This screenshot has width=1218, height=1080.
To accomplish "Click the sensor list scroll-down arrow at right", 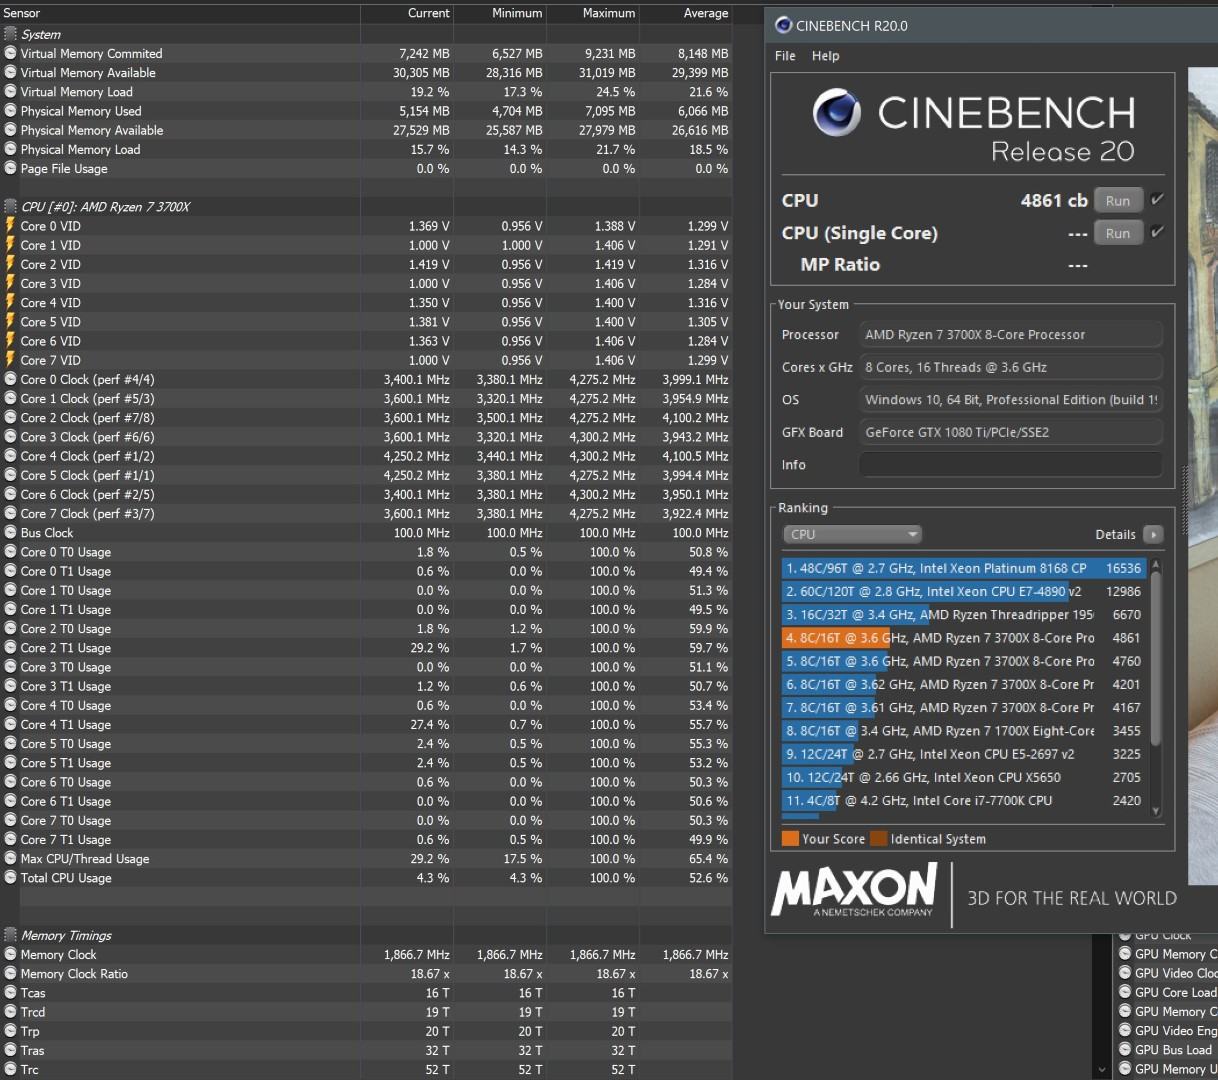I will click(x=1102, y=1068).
